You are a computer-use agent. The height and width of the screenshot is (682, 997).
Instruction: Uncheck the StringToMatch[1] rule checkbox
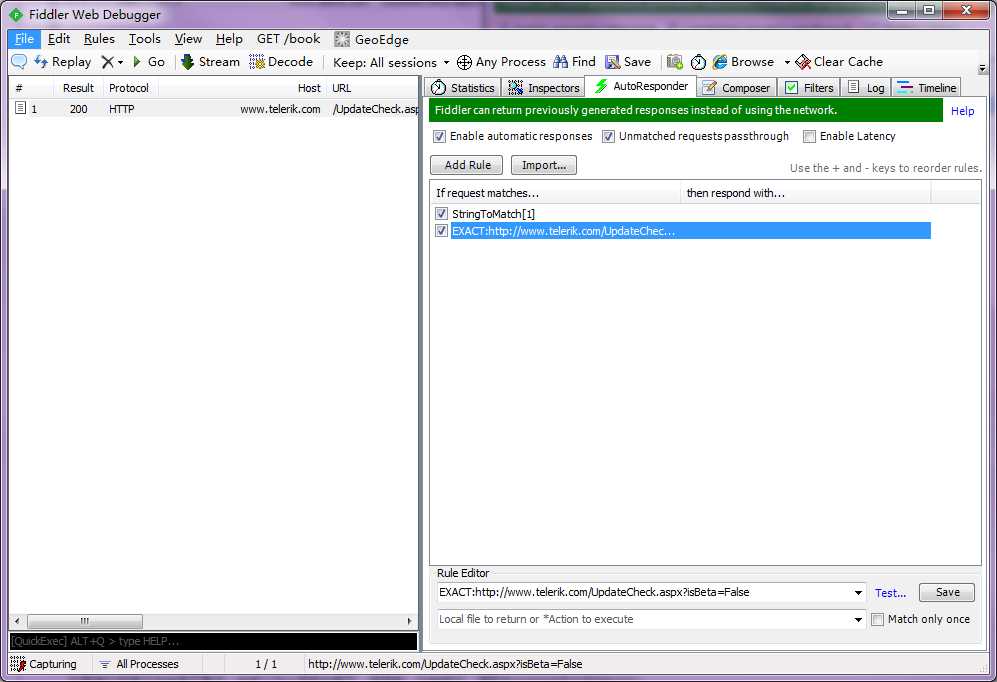[441, 213]
